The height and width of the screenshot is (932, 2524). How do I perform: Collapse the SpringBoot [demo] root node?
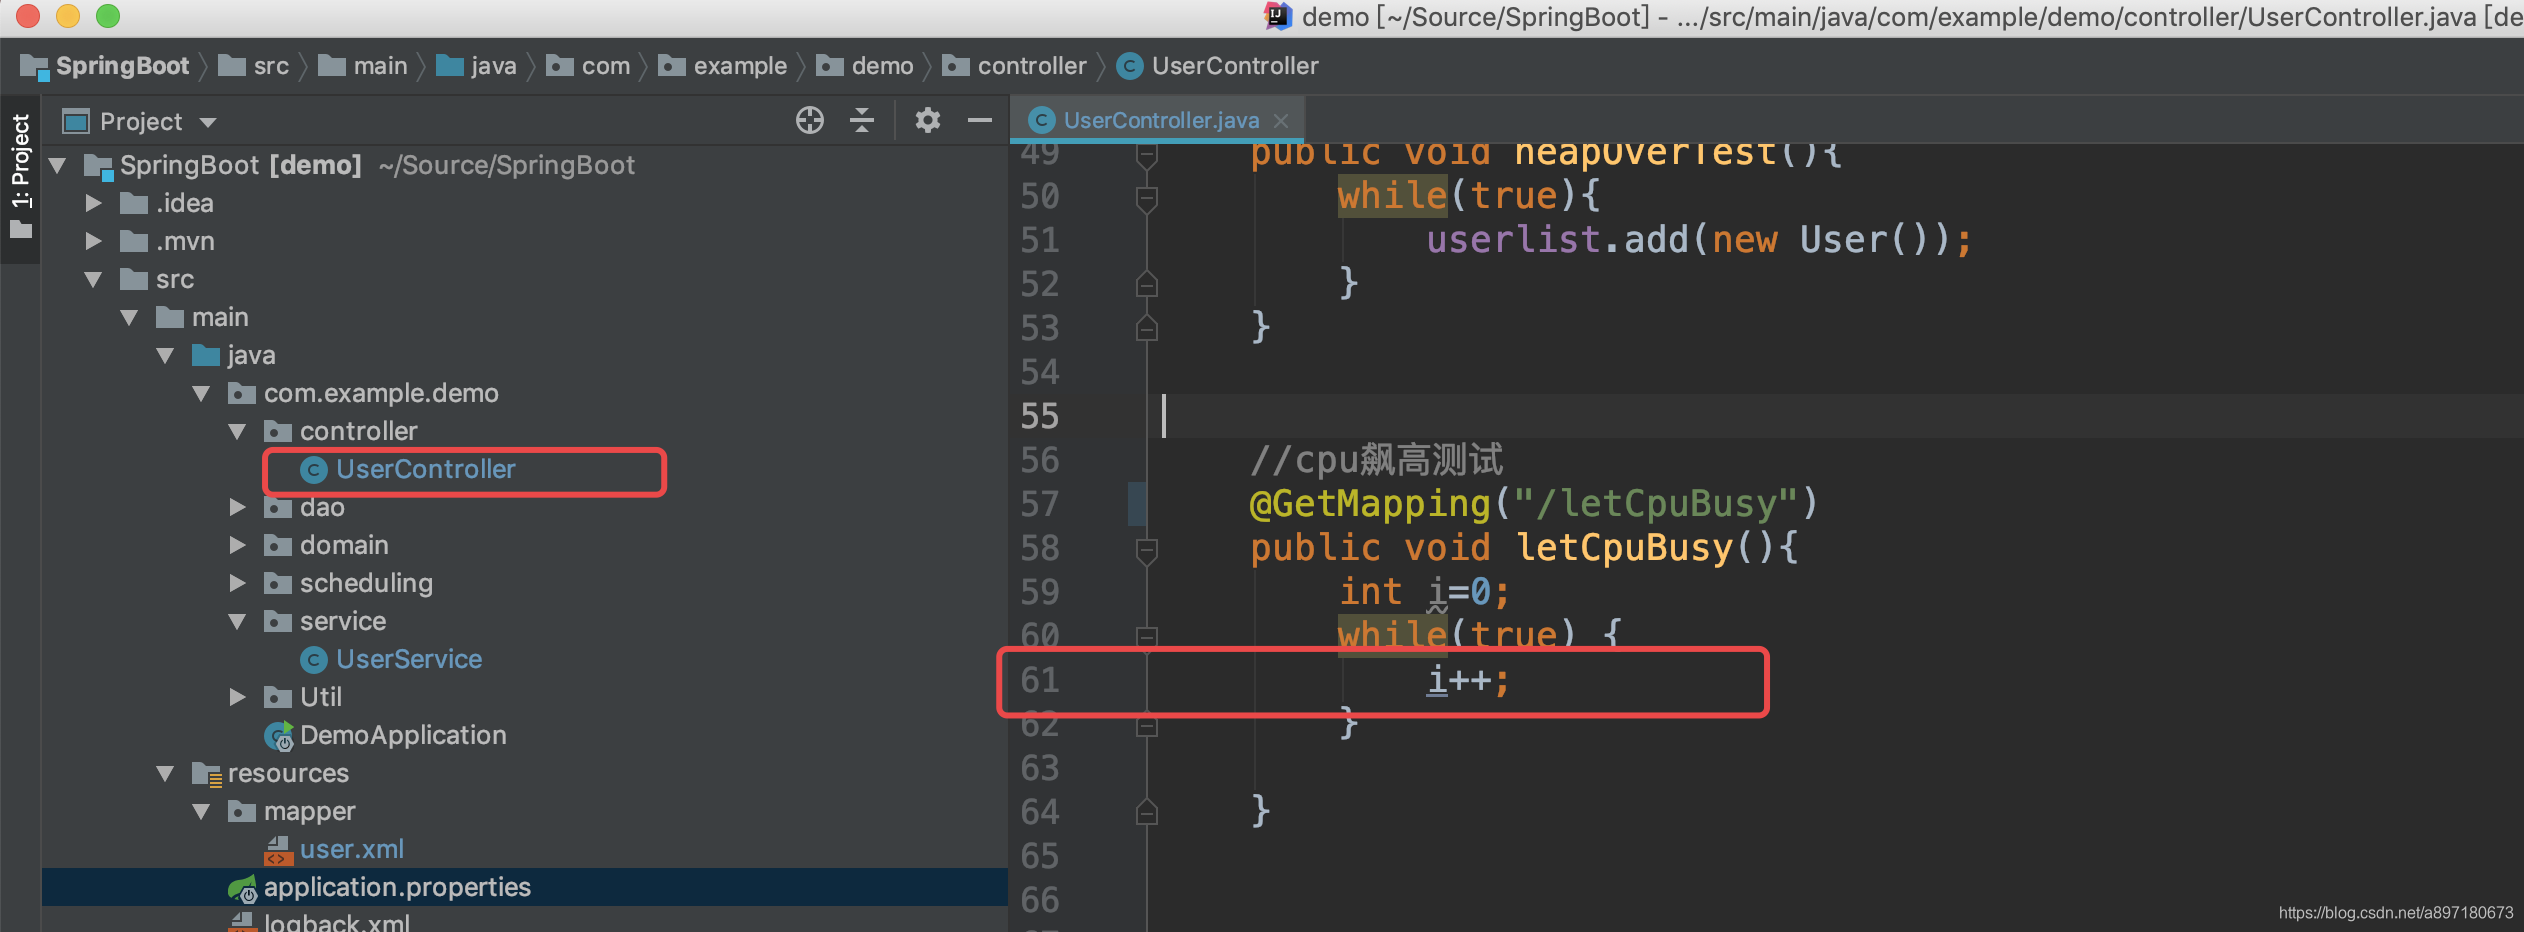(x=58, y=165)
